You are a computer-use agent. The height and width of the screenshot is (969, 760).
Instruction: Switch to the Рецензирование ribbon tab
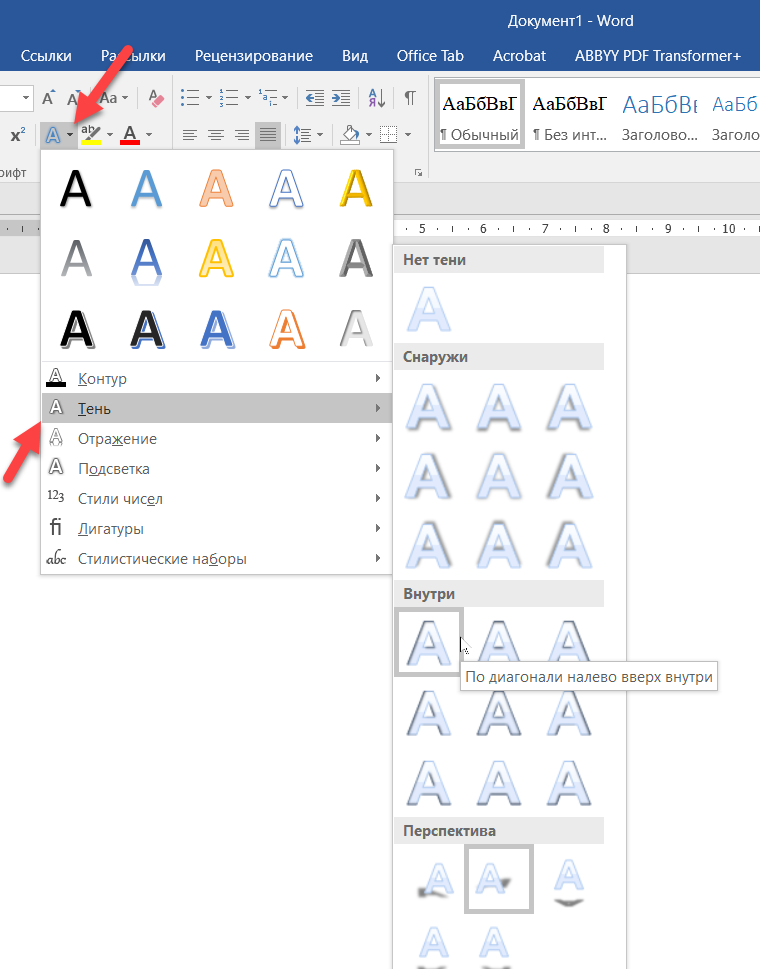[x=253, y=56]
